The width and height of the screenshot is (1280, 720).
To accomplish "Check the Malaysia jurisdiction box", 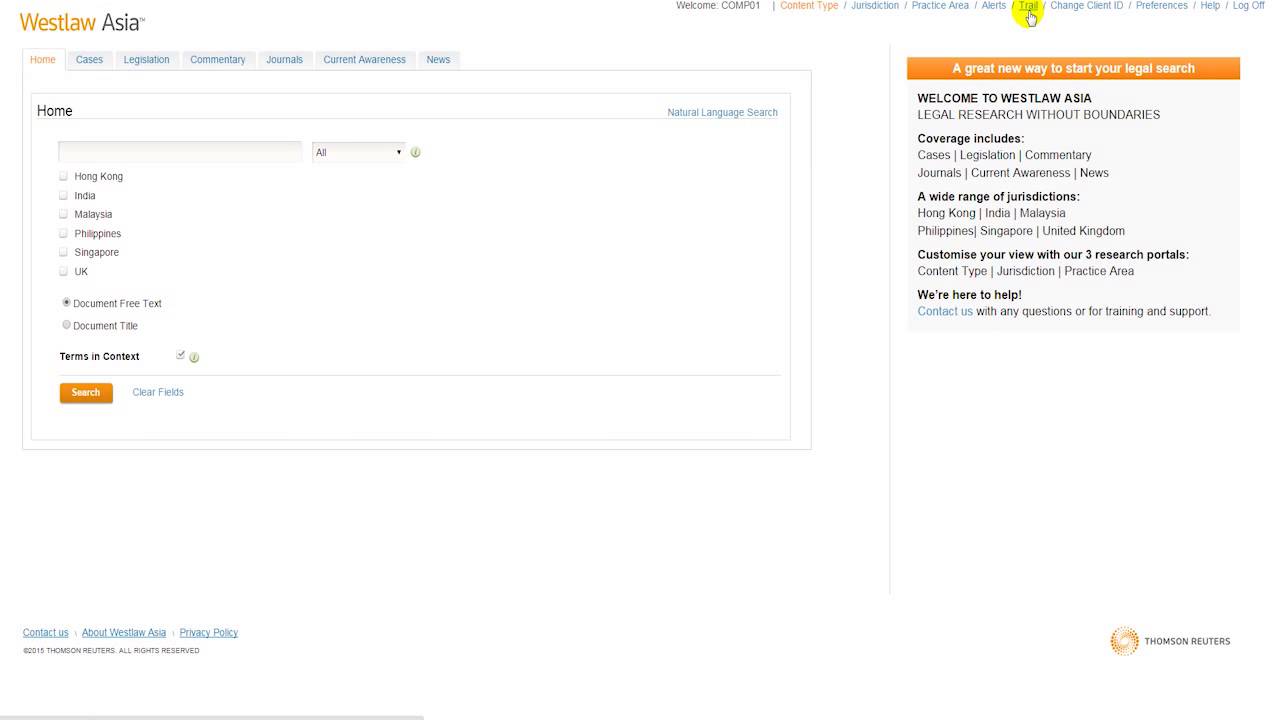I will point(63,214).
